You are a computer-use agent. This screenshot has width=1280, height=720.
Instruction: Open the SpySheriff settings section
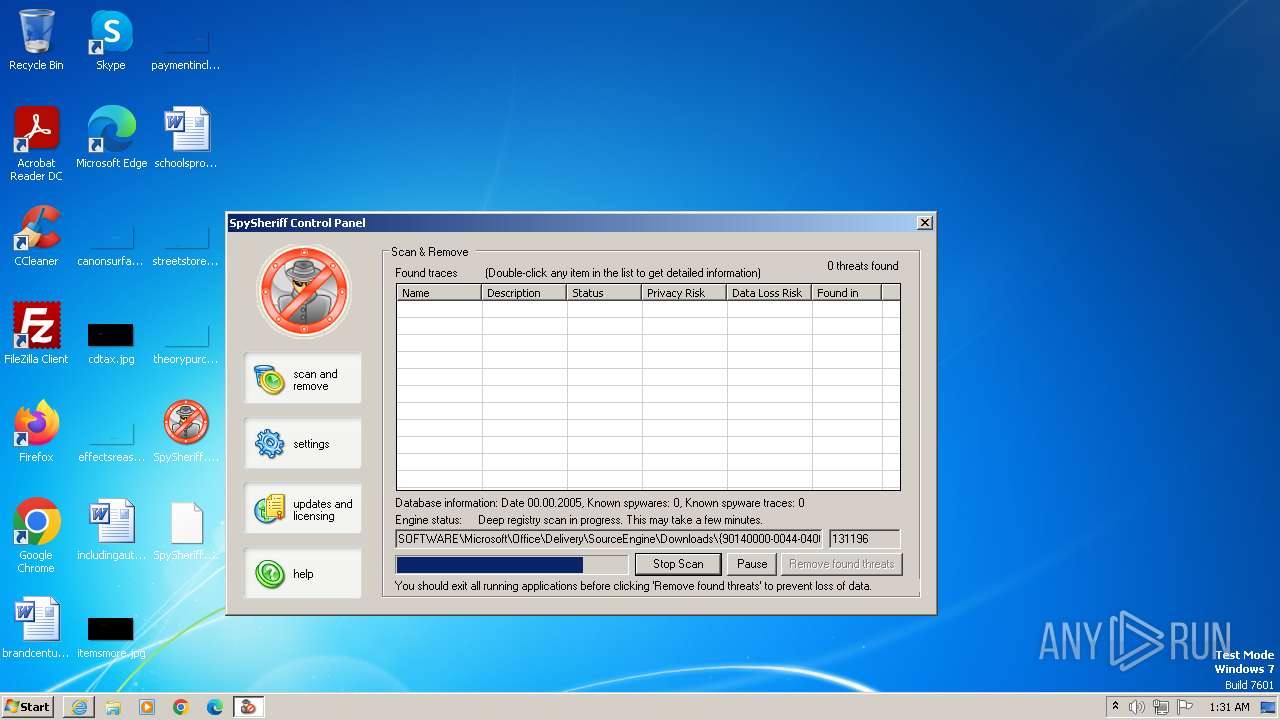(x=303, y=444)
